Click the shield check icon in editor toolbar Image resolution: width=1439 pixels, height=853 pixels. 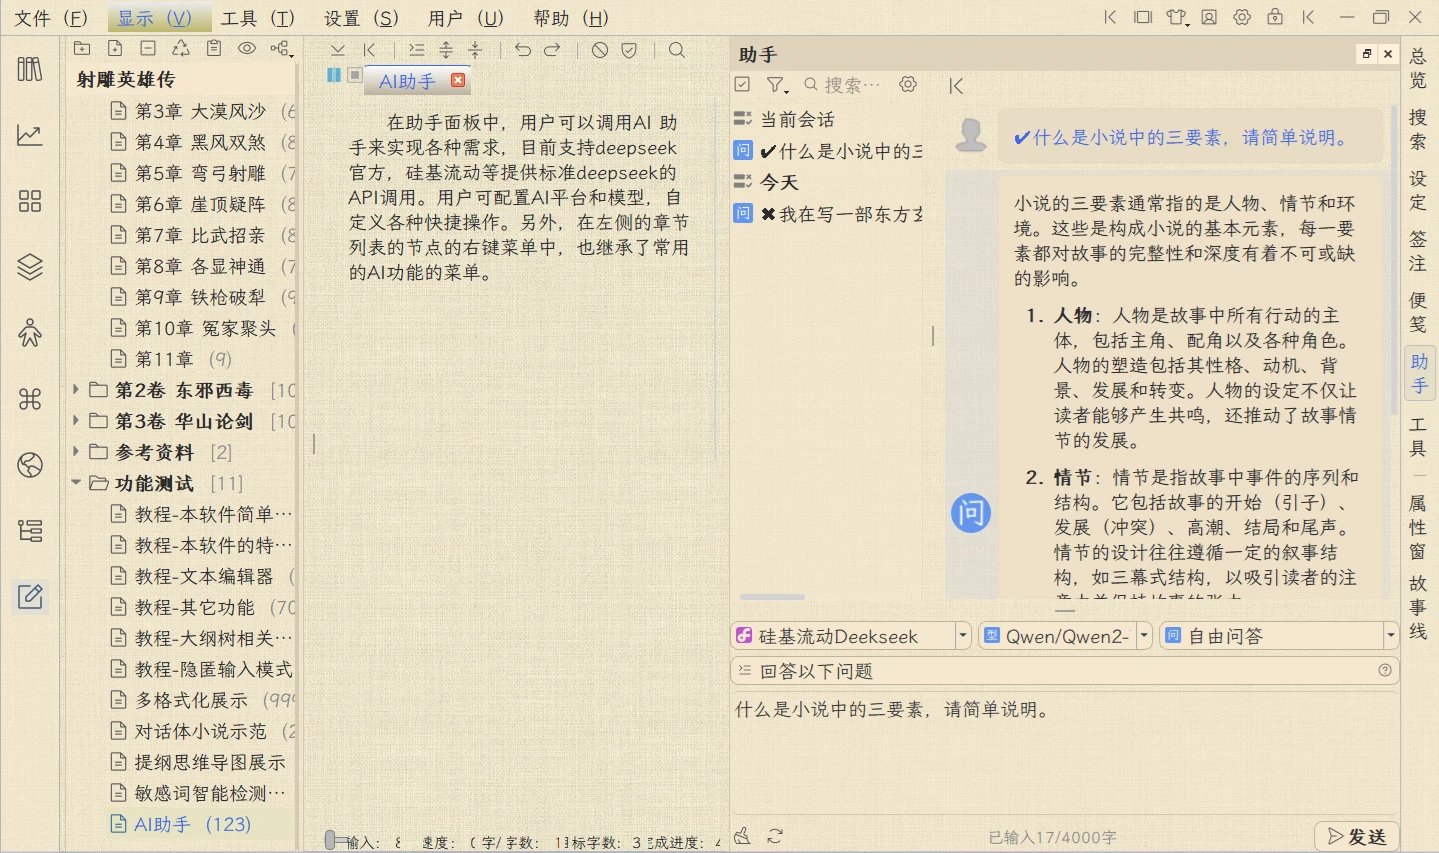pos(629,49)
